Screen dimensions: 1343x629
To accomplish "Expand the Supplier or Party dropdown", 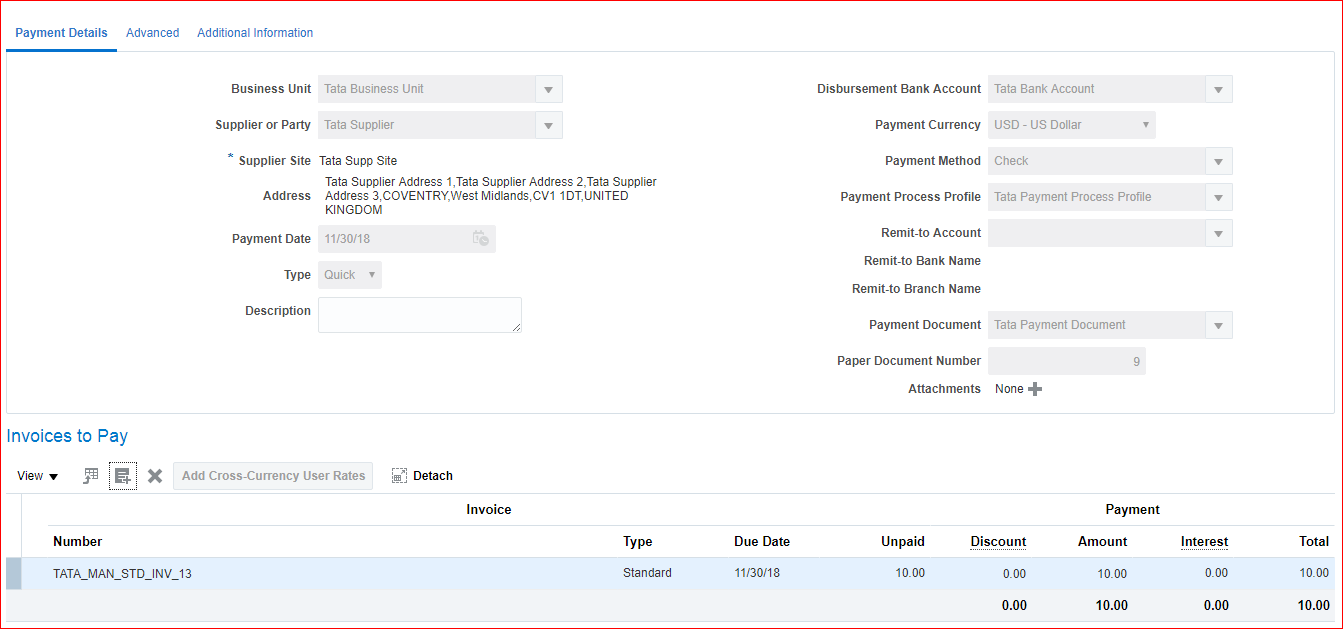I will [548, 125].
